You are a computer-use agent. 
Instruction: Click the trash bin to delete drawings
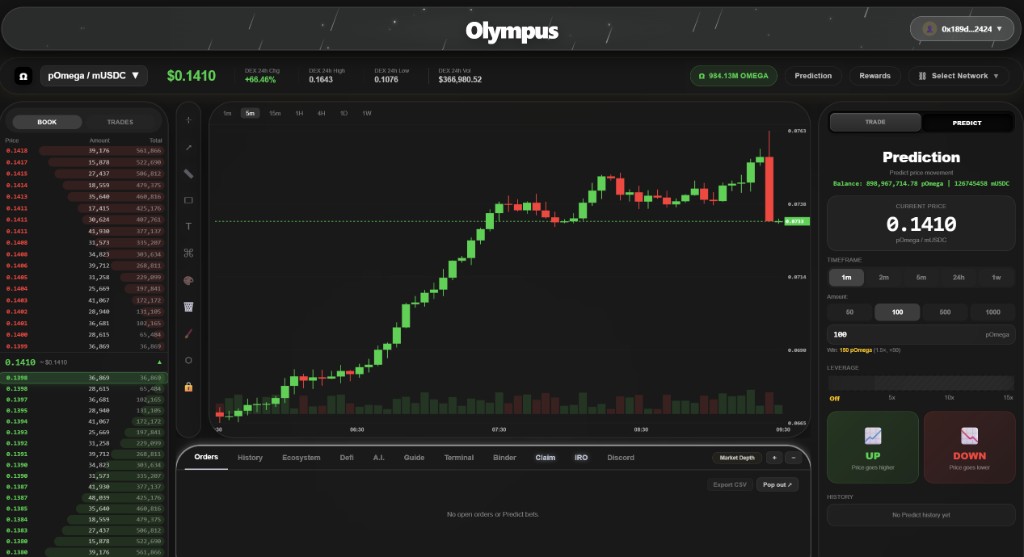188,307
